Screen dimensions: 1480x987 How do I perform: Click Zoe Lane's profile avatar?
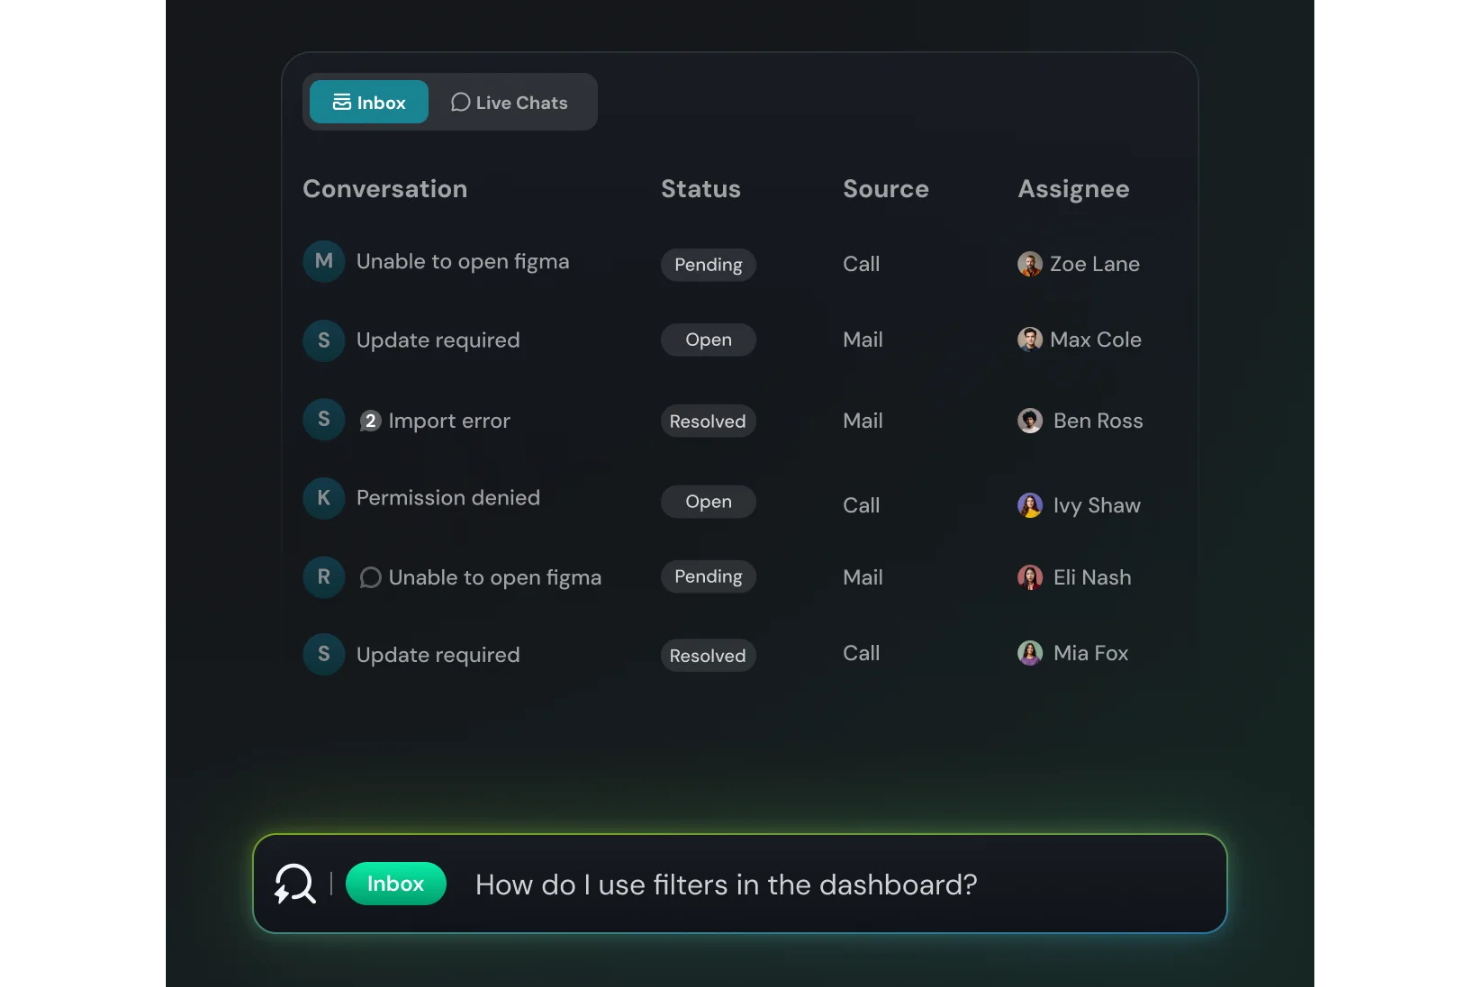(x=1030, y=264)
